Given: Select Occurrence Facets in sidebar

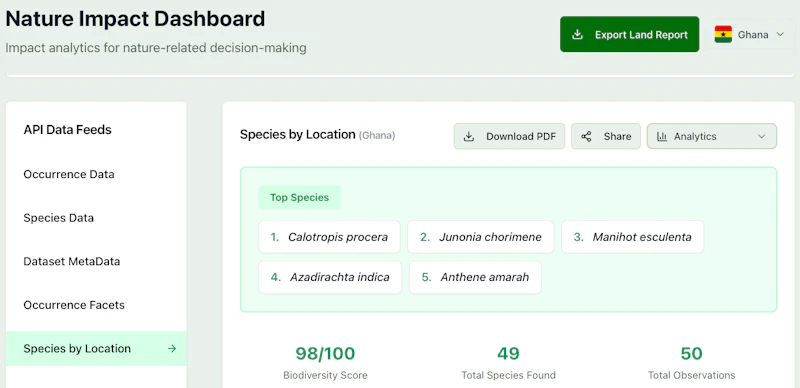Looking at the screenshot, I should pos(74,305).
